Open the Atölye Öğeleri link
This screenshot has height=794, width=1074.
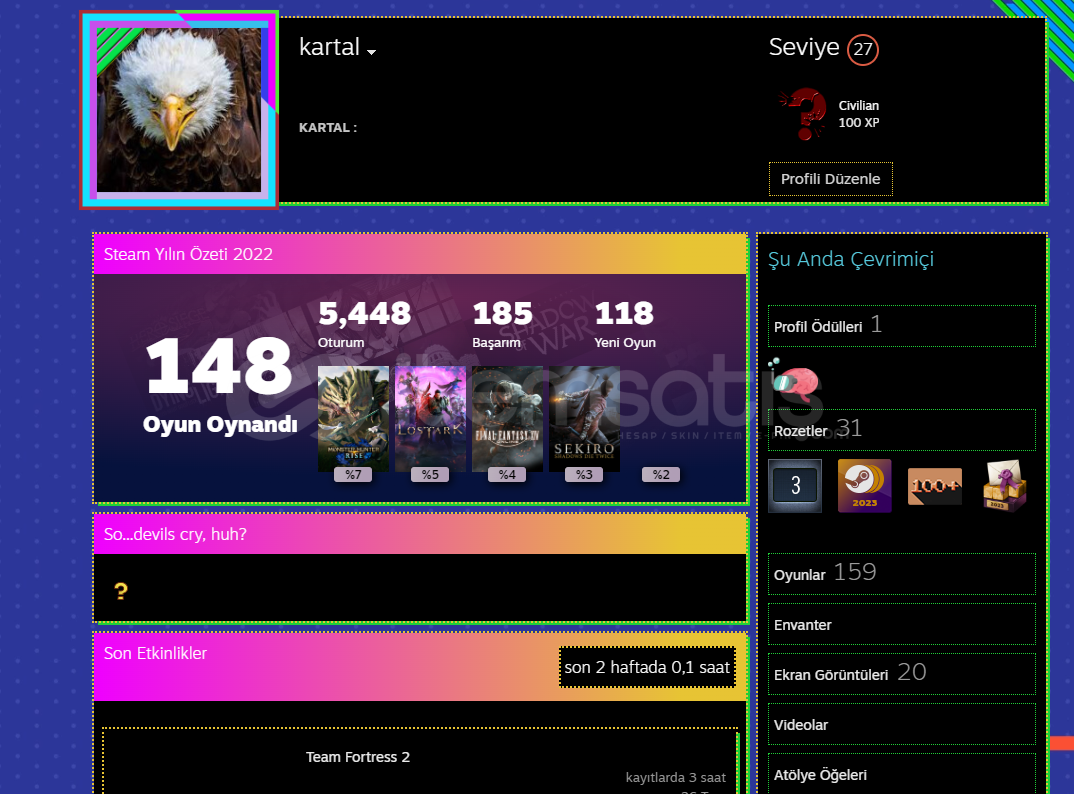click(901, 774)
